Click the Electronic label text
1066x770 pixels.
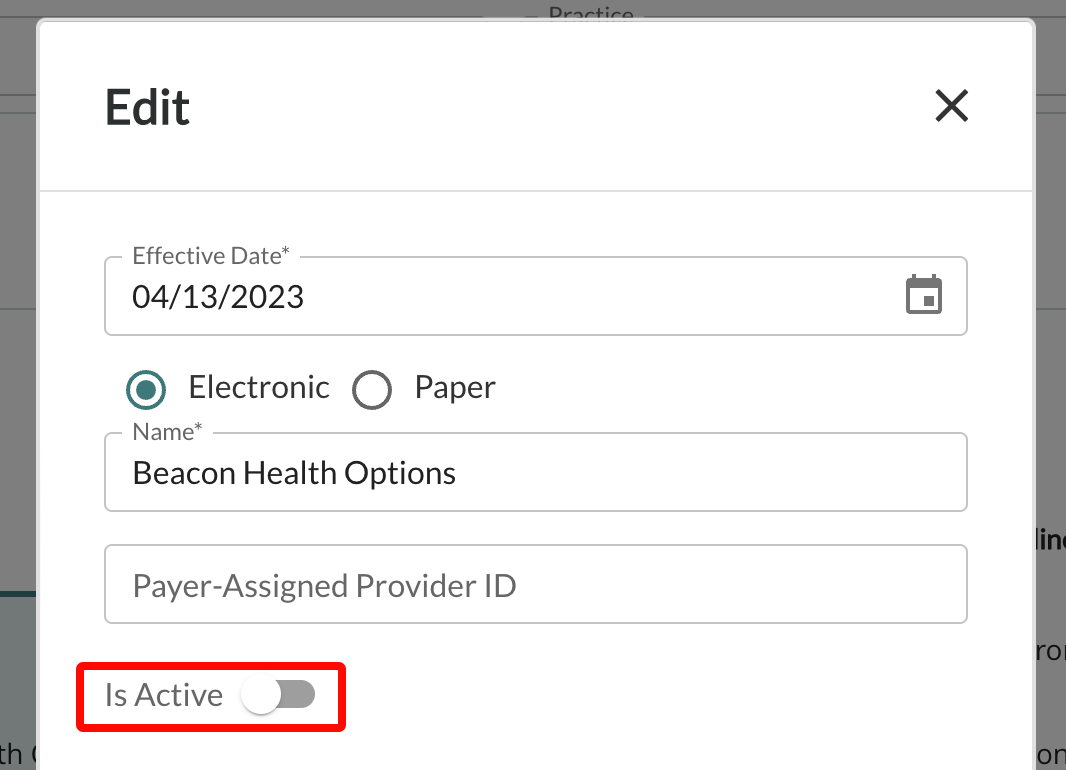tap(259, 387)
